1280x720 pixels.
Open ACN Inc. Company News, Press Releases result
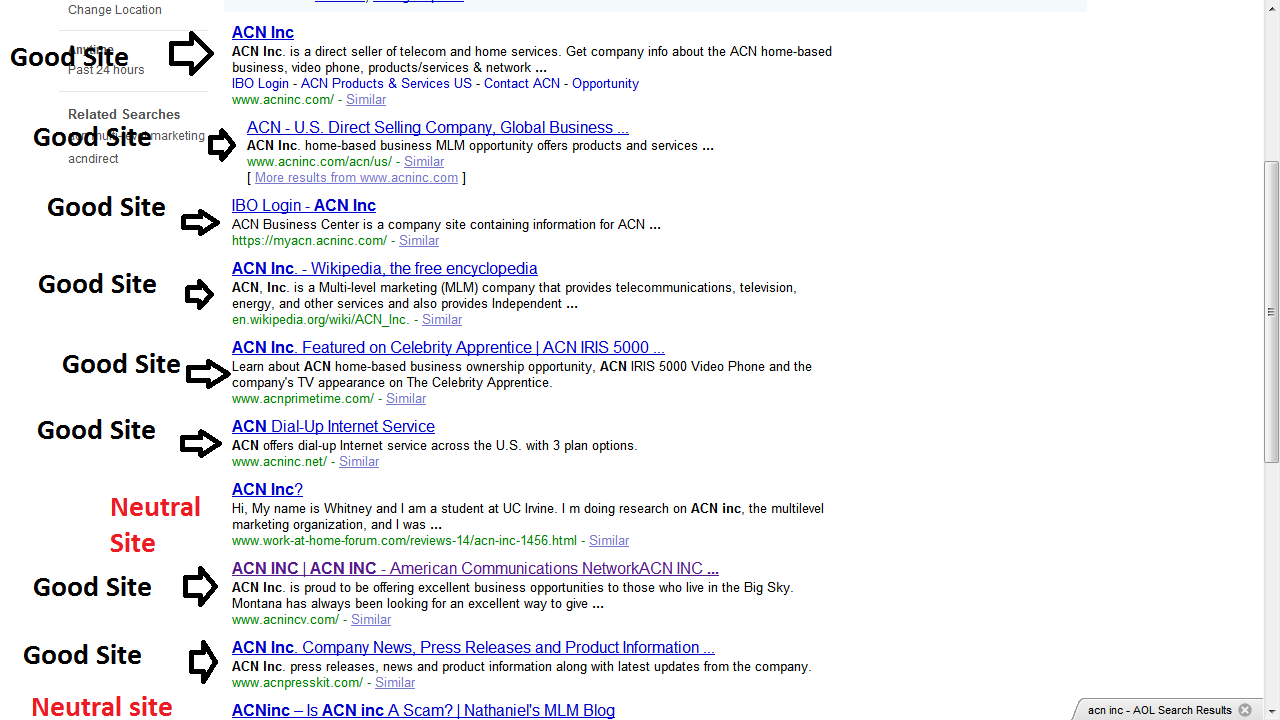[473, 648]
